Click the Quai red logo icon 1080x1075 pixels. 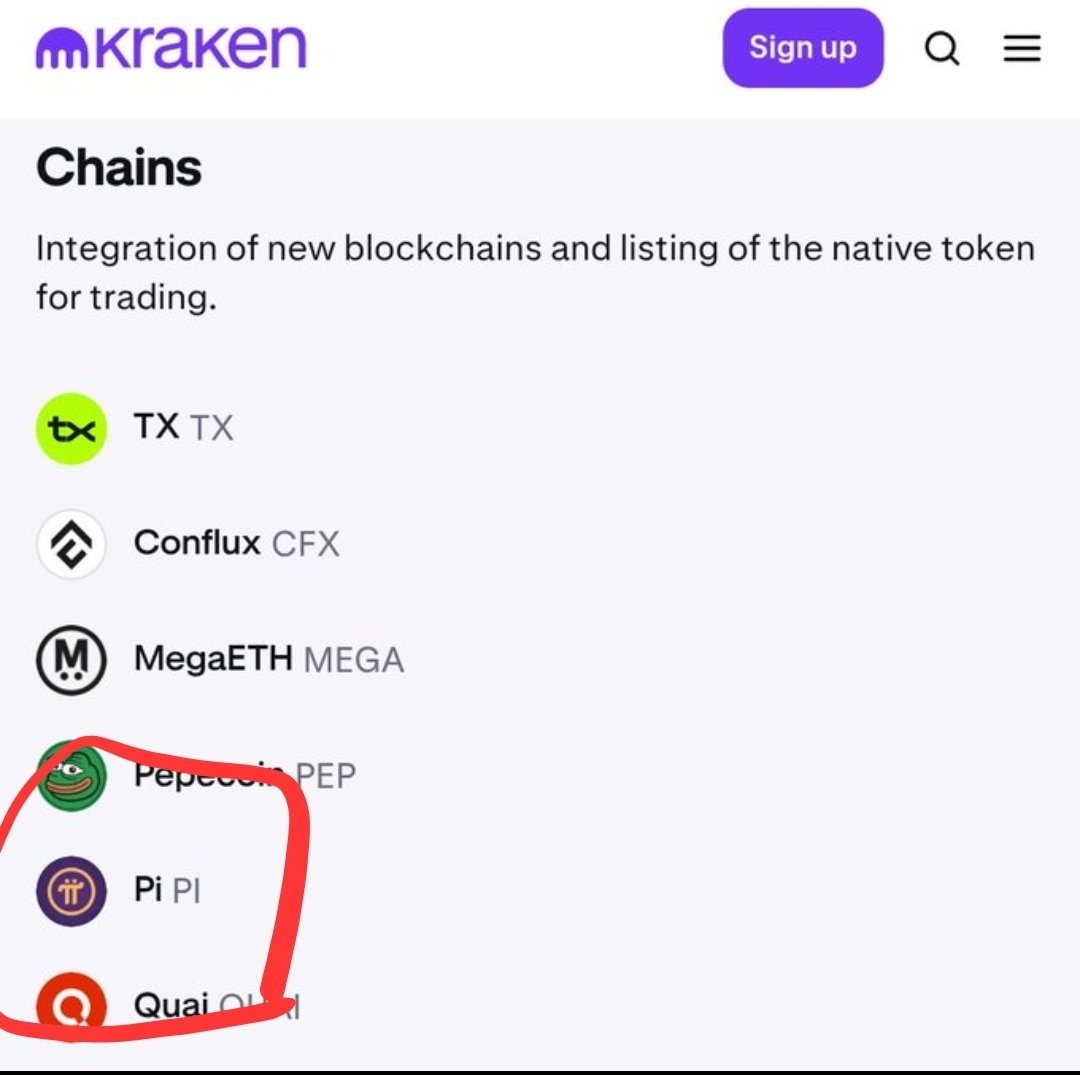point(71,1004)
